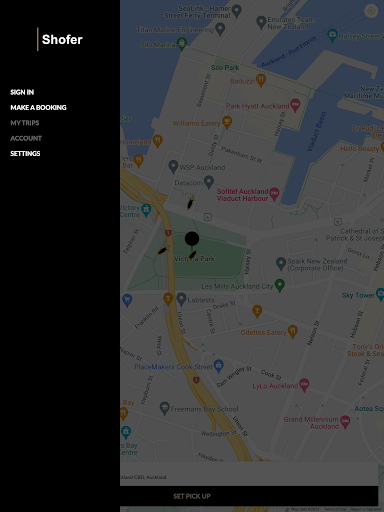384x512 pixels.
Task: Click the Shofer logo
Action: tap(60, 39)
